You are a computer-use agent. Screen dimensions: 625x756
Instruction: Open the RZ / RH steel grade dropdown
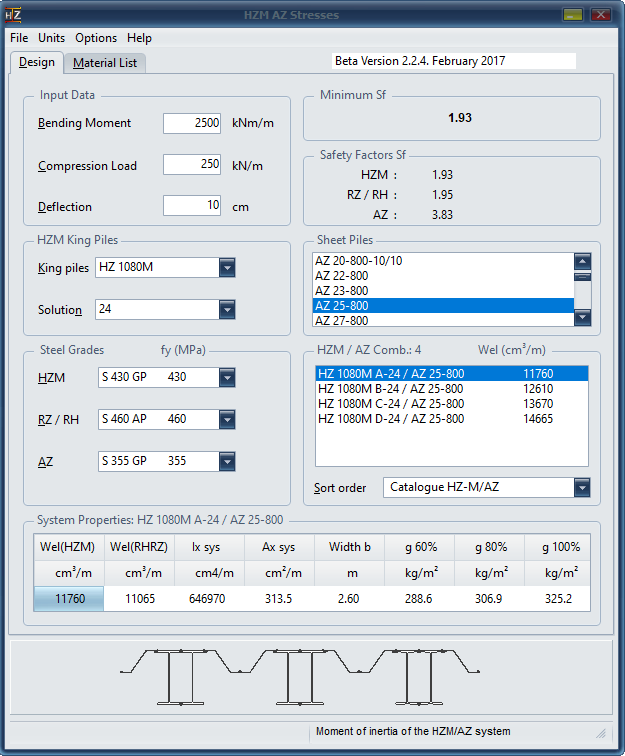click(x=227, y=419)
